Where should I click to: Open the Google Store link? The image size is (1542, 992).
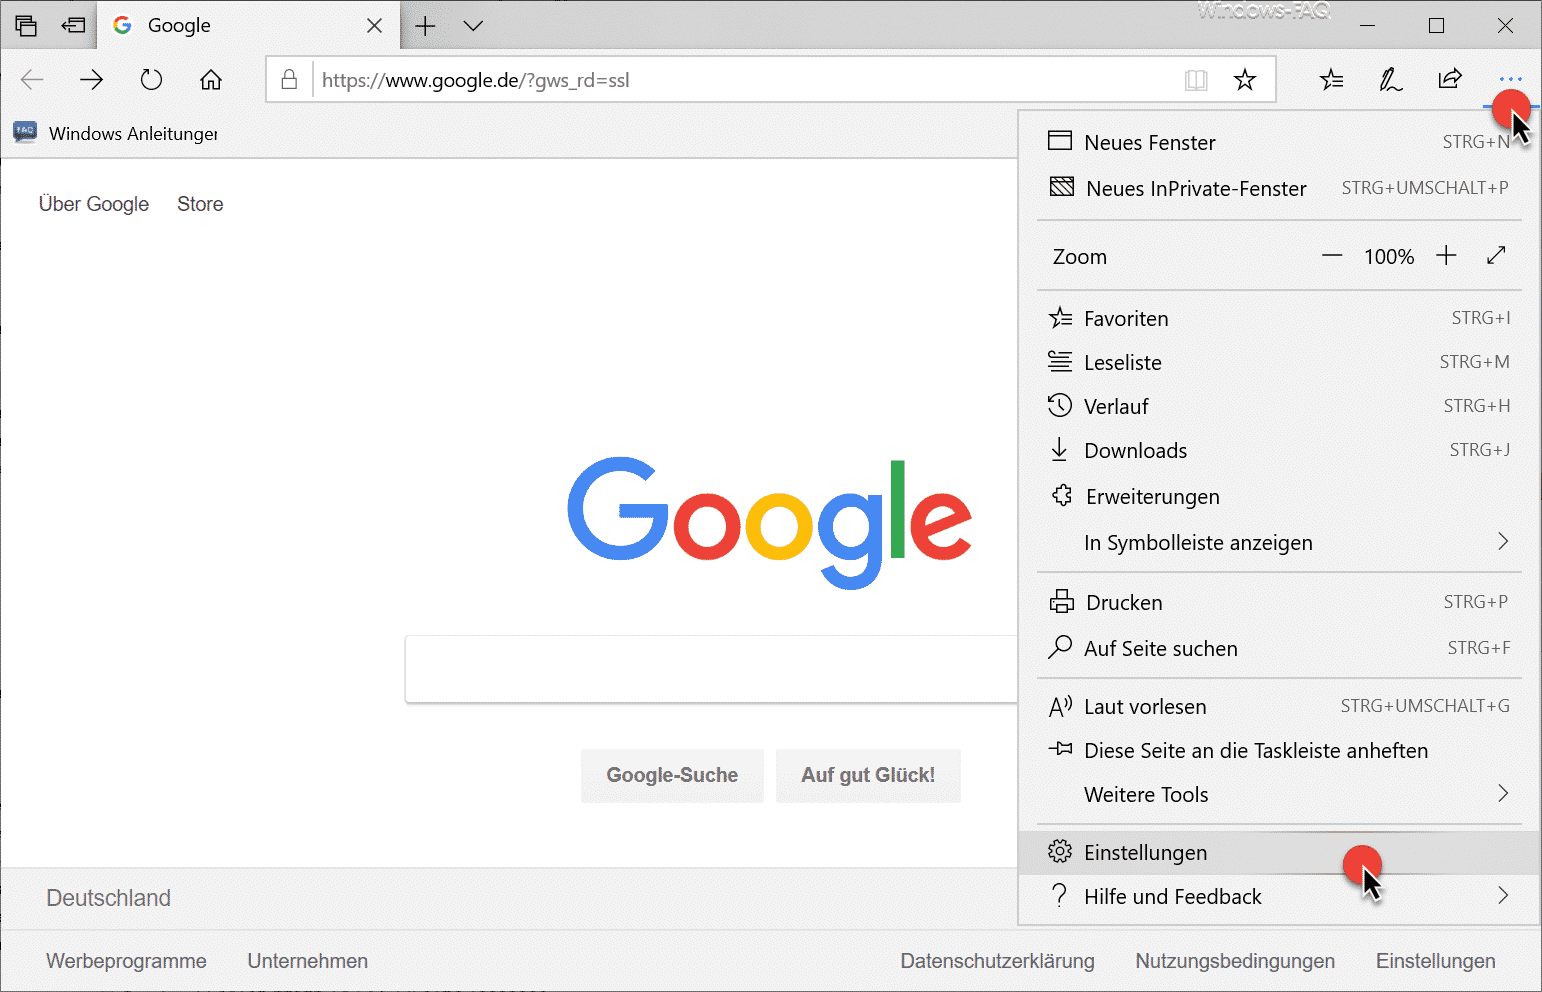coord(200,204)
